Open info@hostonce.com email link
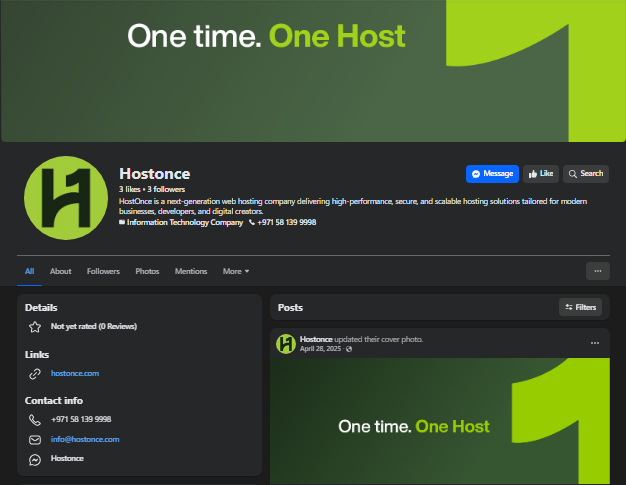 tap(85, 439)
